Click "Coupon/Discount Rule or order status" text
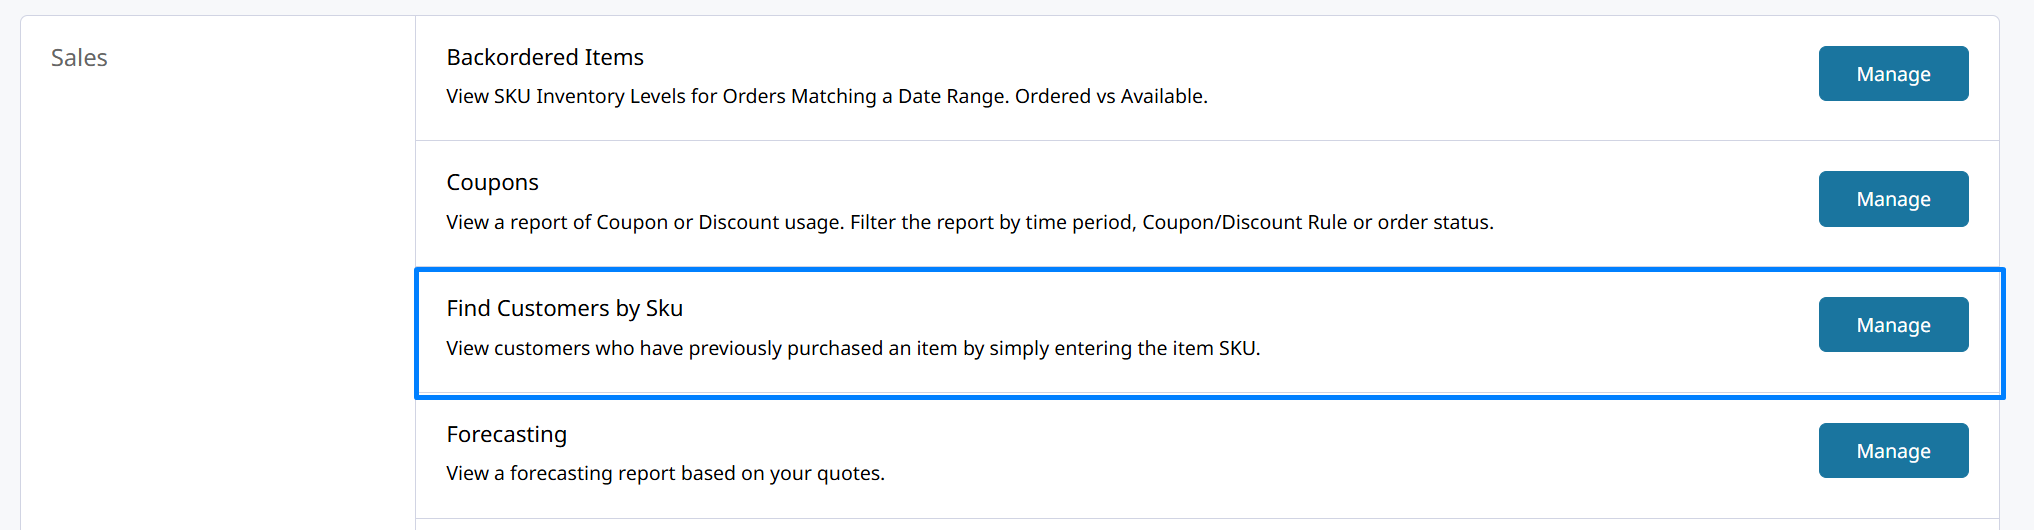This screenshot has width=2034, height=530. [1318, 222]
